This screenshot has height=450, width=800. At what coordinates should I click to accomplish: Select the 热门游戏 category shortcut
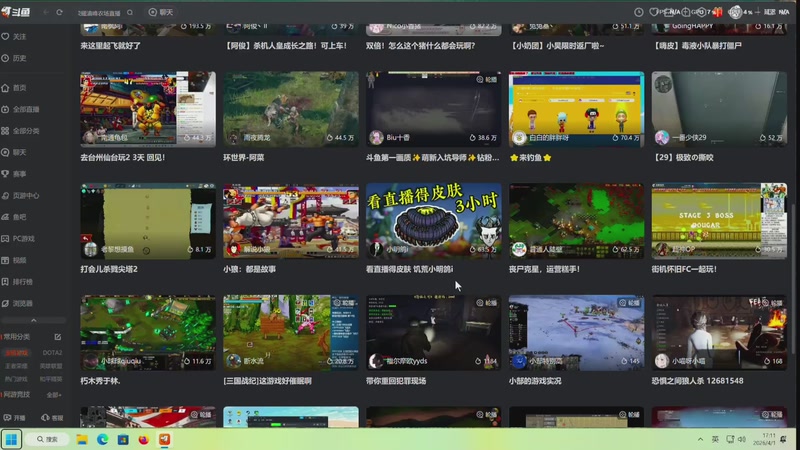tap(16, 379)
